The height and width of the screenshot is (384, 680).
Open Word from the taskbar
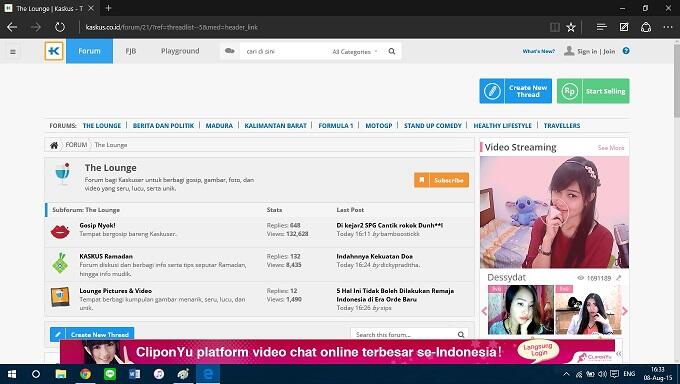(x=134, y=374)
